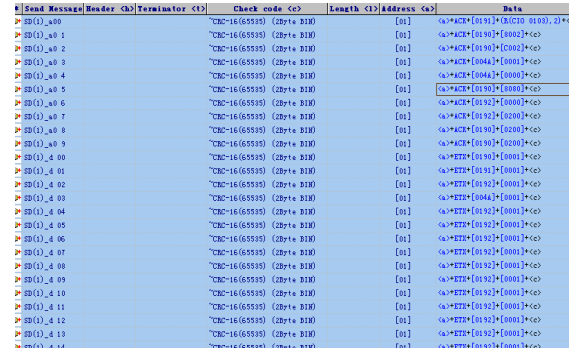Click the highlighted data cell with [8080]

(x=503, y=89)
